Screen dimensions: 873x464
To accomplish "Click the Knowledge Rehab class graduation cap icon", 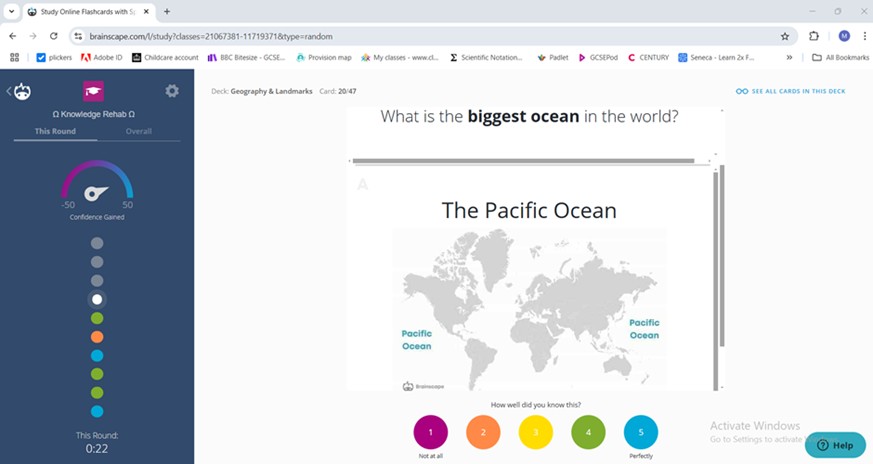I will pos(93,91).
